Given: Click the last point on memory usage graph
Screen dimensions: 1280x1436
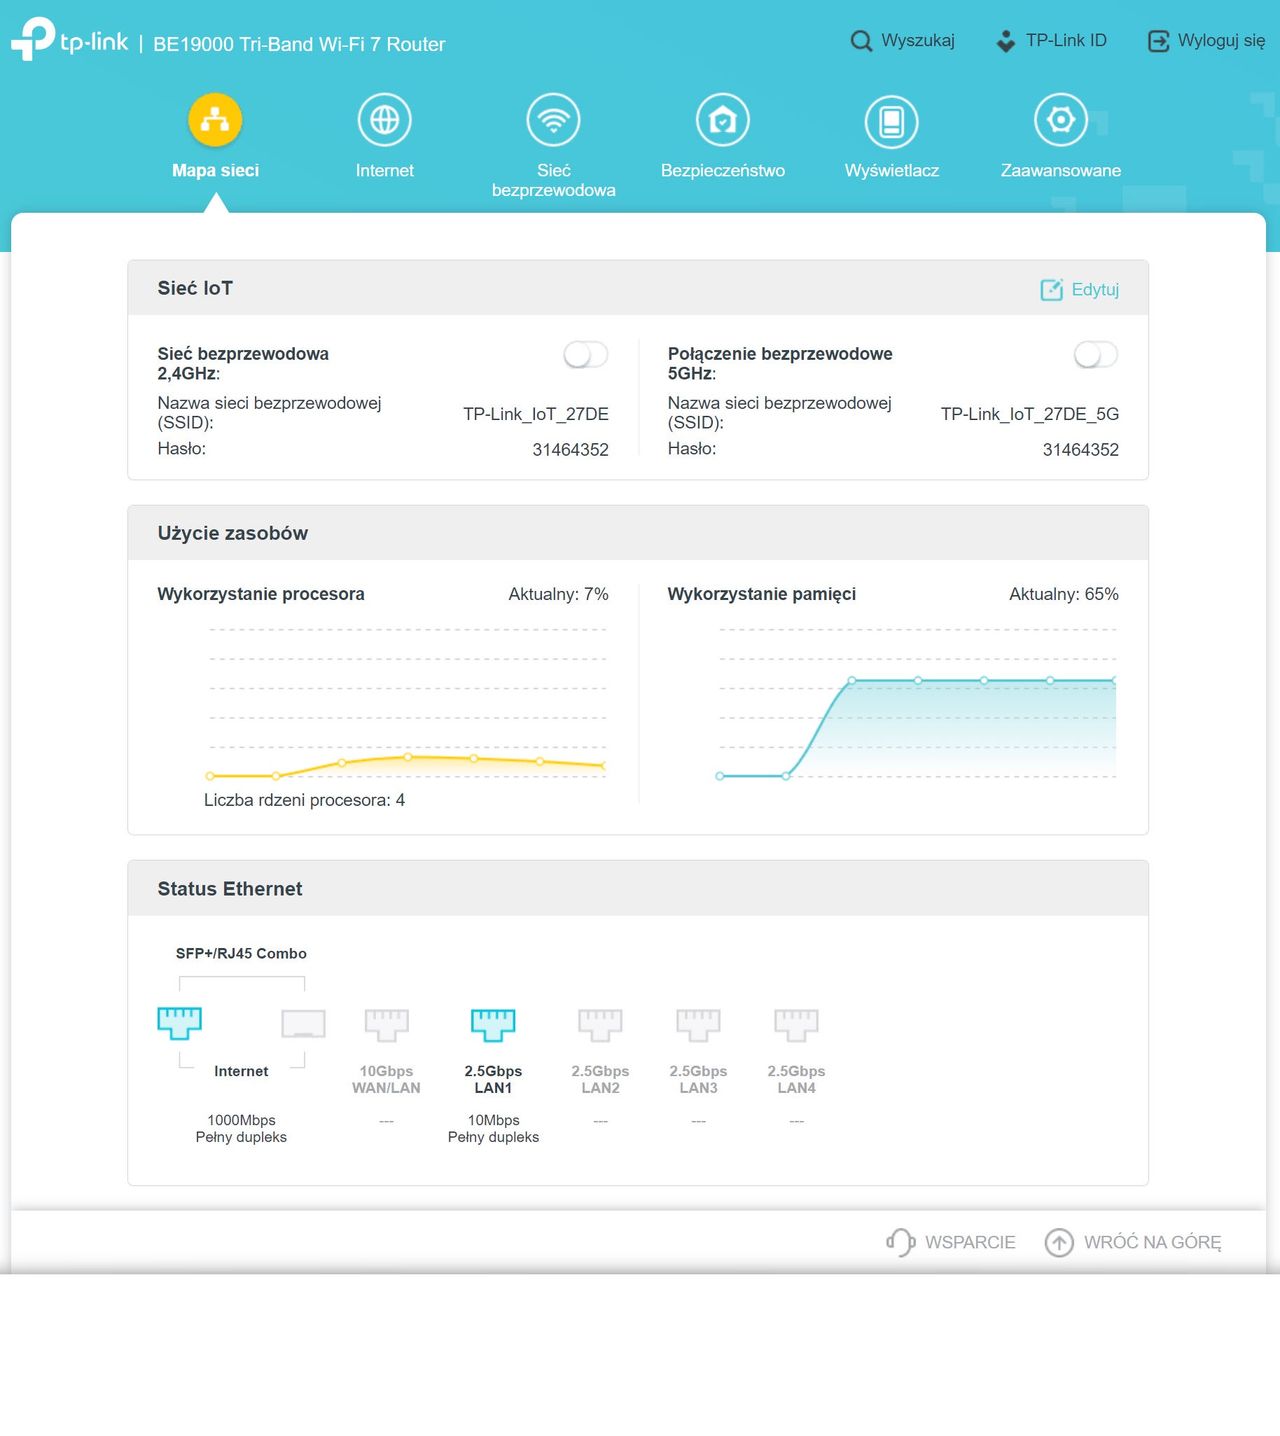Looking at the screenshot, I should click(1114, 681).
